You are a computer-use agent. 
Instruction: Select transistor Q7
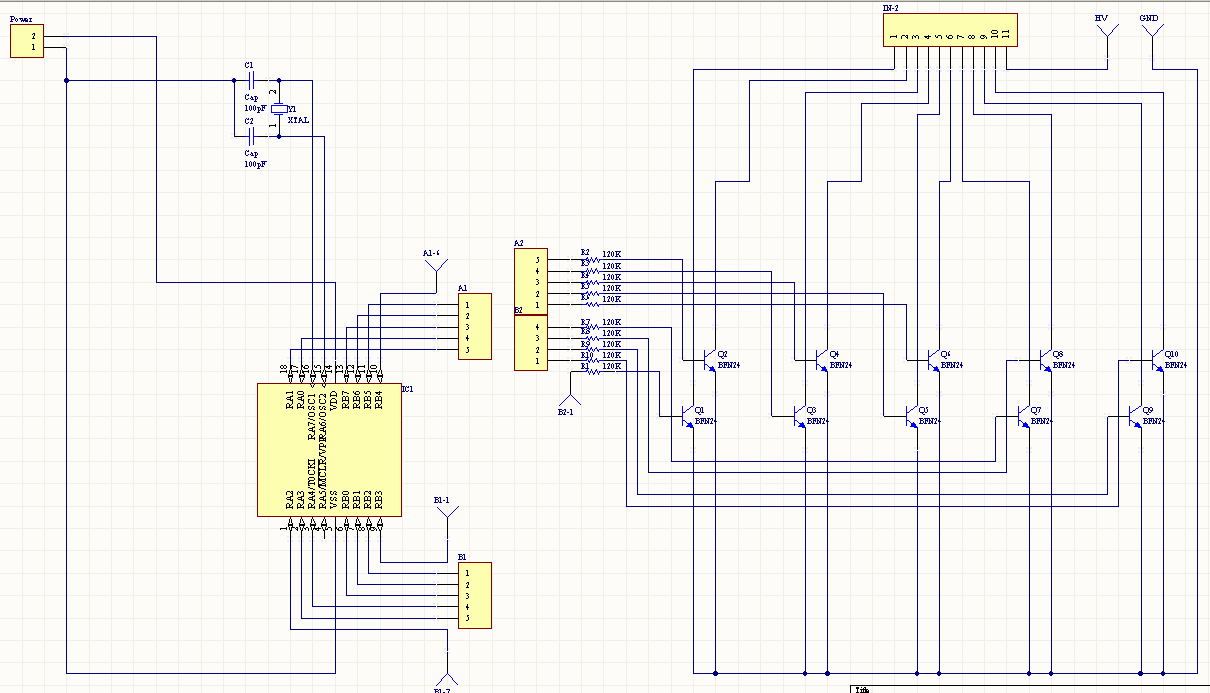[x=1023, y=416]
